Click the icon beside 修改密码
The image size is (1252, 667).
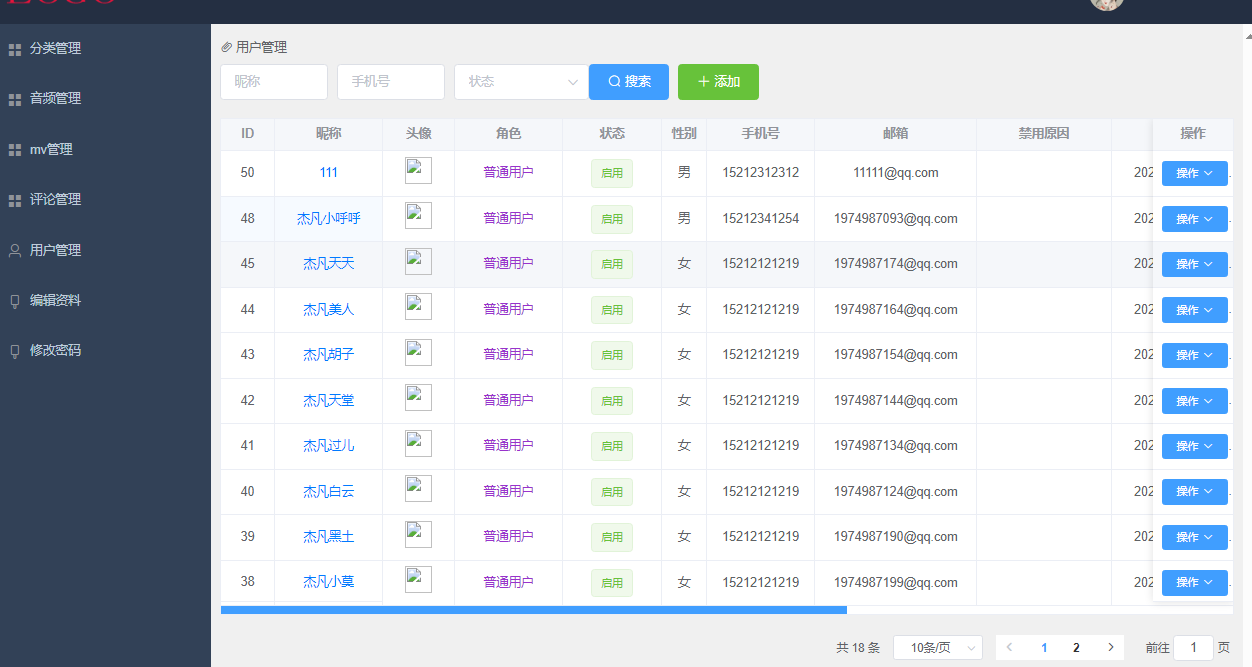pyautogui.click(x=15, y=351)
